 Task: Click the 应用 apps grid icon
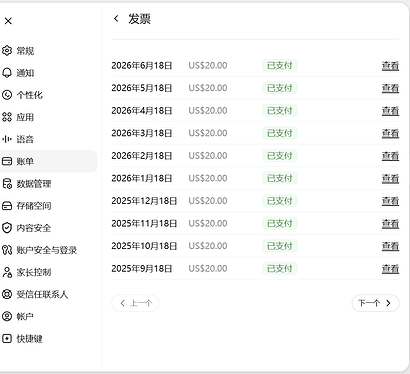click(x=7, y=117)
